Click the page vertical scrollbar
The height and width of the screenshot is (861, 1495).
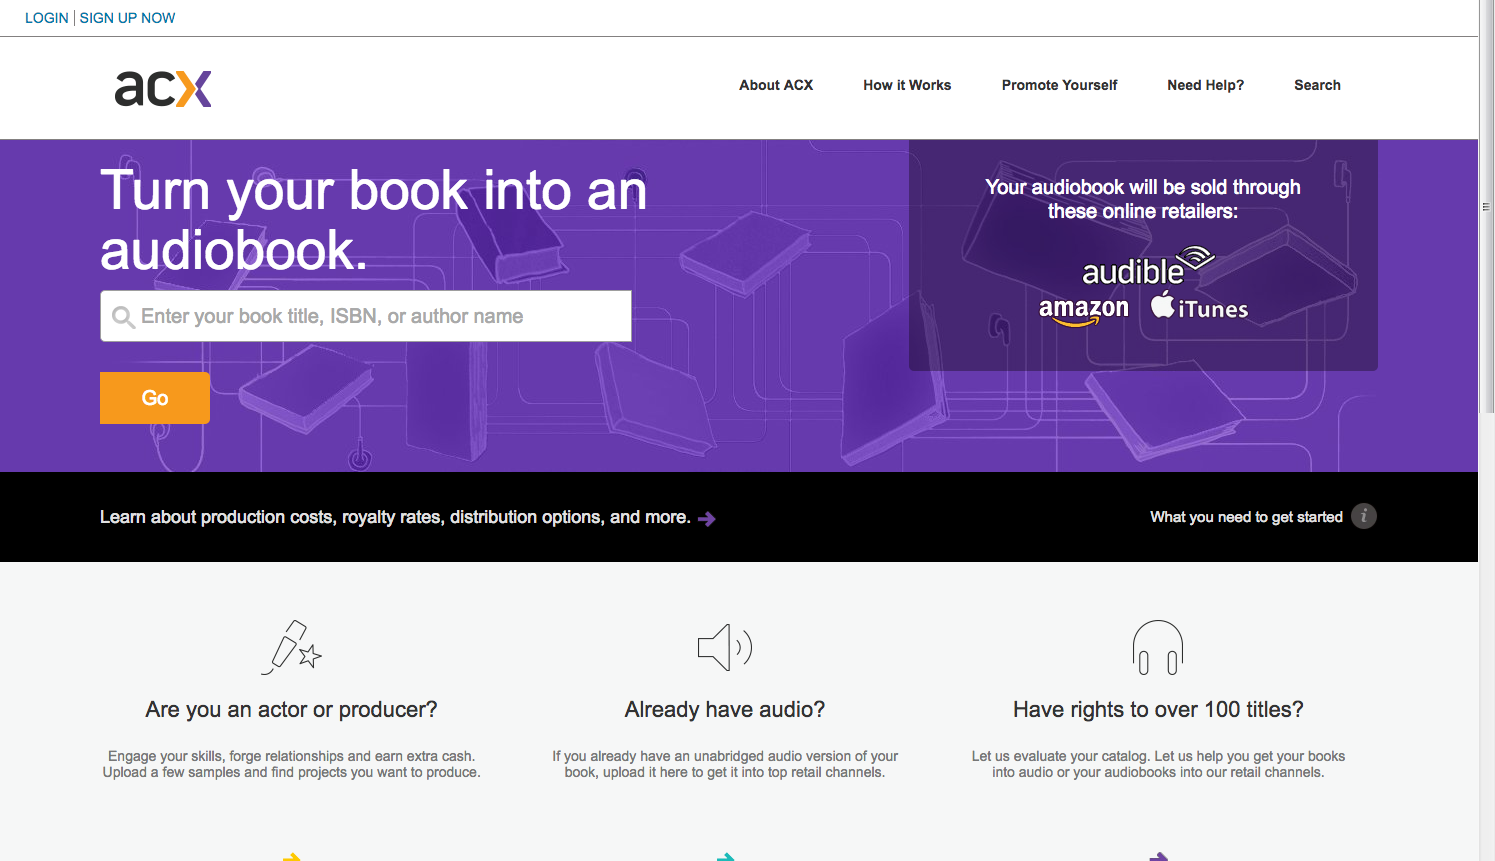tap(1486, 207)
